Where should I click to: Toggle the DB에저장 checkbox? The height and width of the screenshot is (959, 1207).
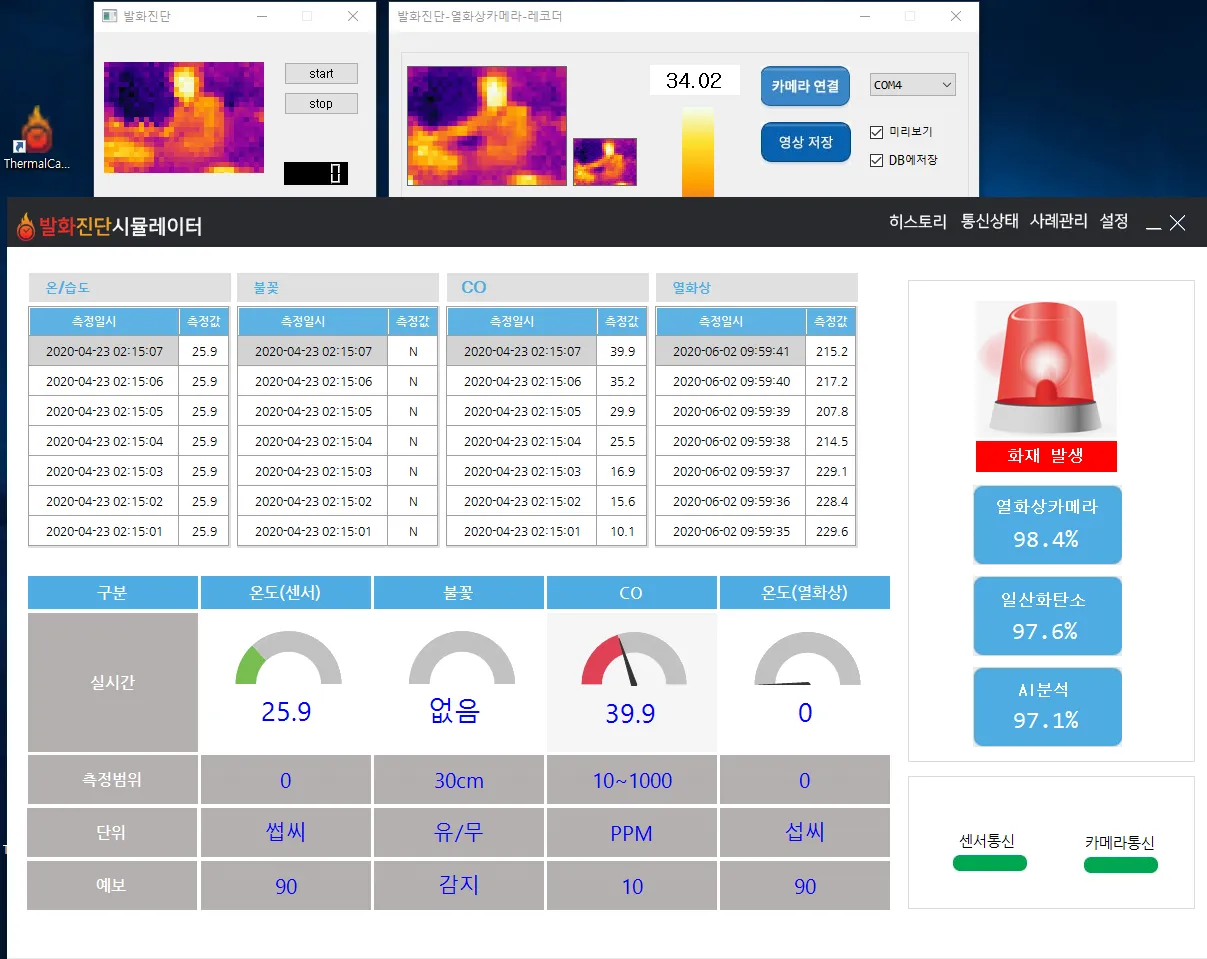[x=877, y=160]
